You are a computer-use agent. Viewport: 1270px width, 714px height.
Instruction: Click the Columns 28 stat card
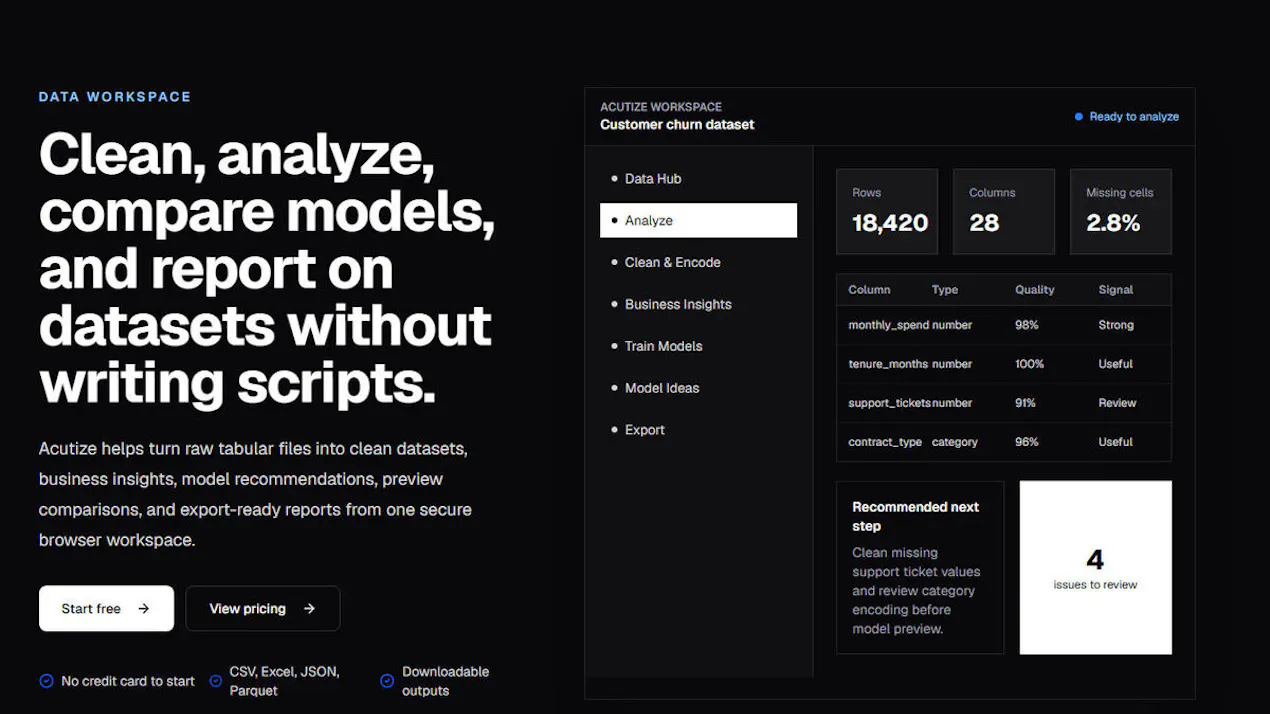tap(1004, 211)
